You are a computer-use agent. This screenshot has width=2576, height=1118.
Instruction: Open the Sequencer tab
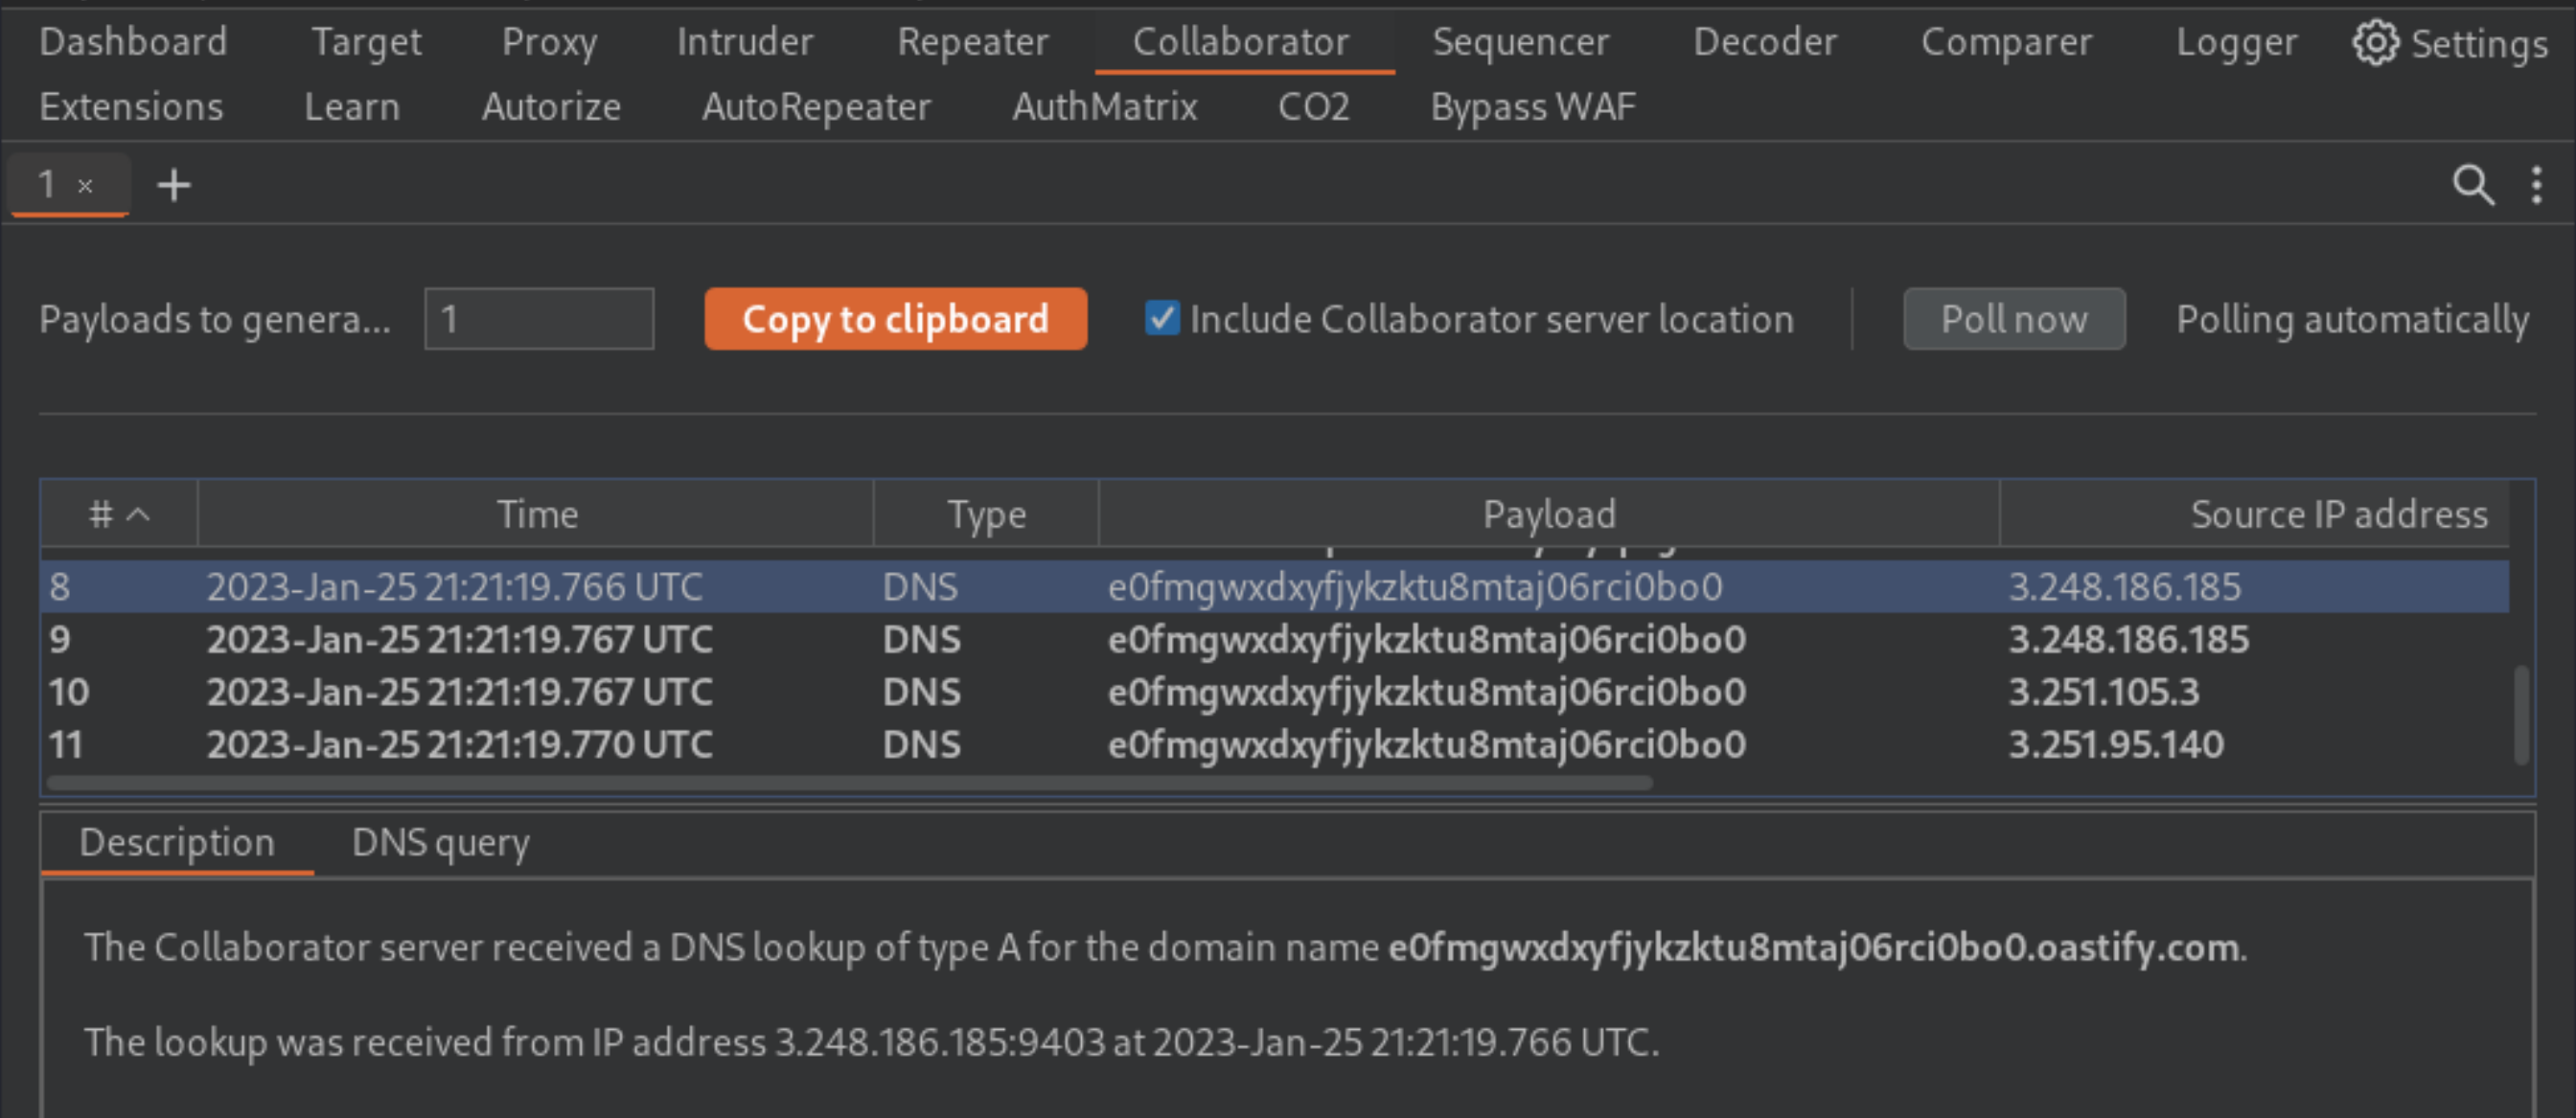1521,42
